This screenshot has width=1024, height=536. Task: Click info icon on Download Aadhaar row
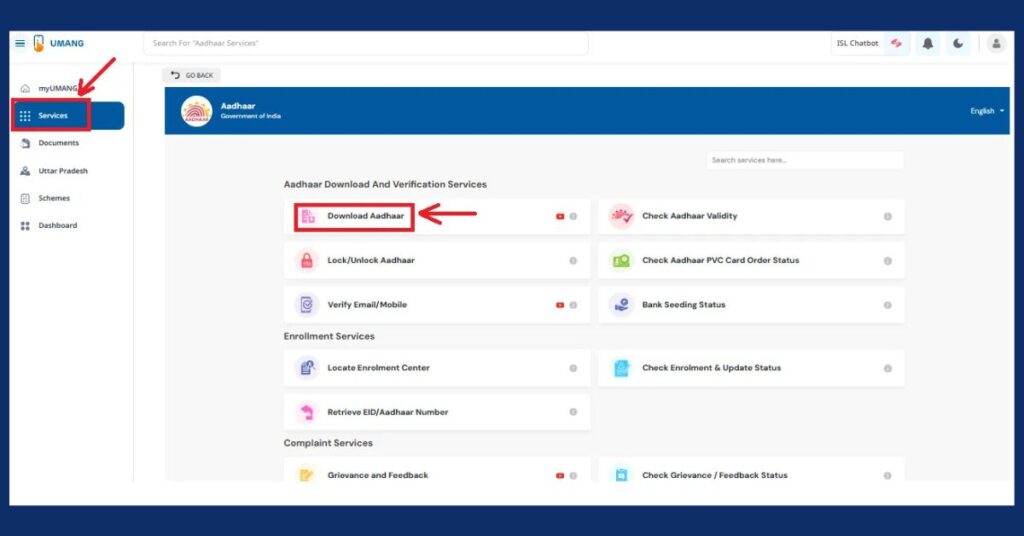573,217
